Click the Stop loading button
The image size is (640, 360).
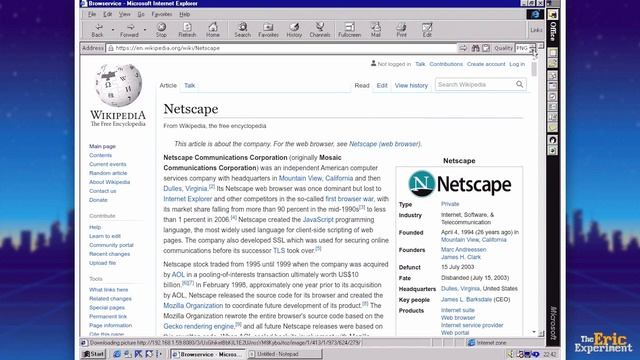(161, 30)
